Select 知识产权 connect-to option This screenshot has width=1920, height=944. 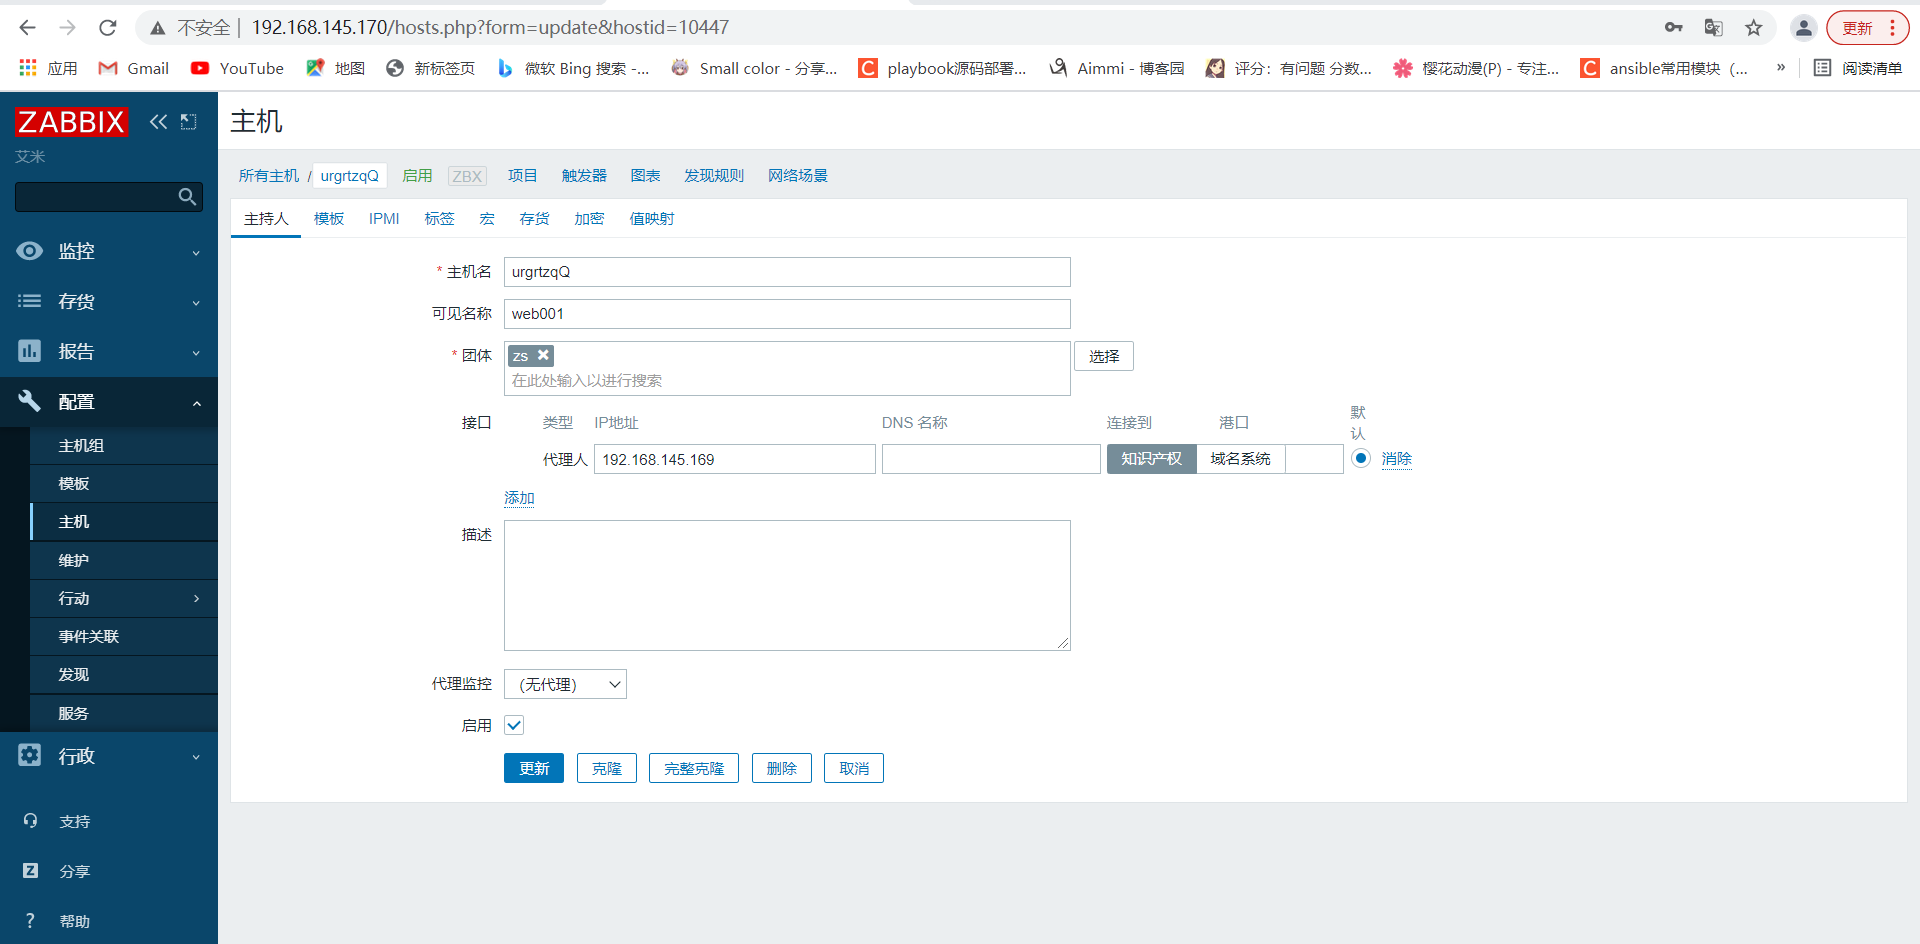click(x=1151, y=459)
